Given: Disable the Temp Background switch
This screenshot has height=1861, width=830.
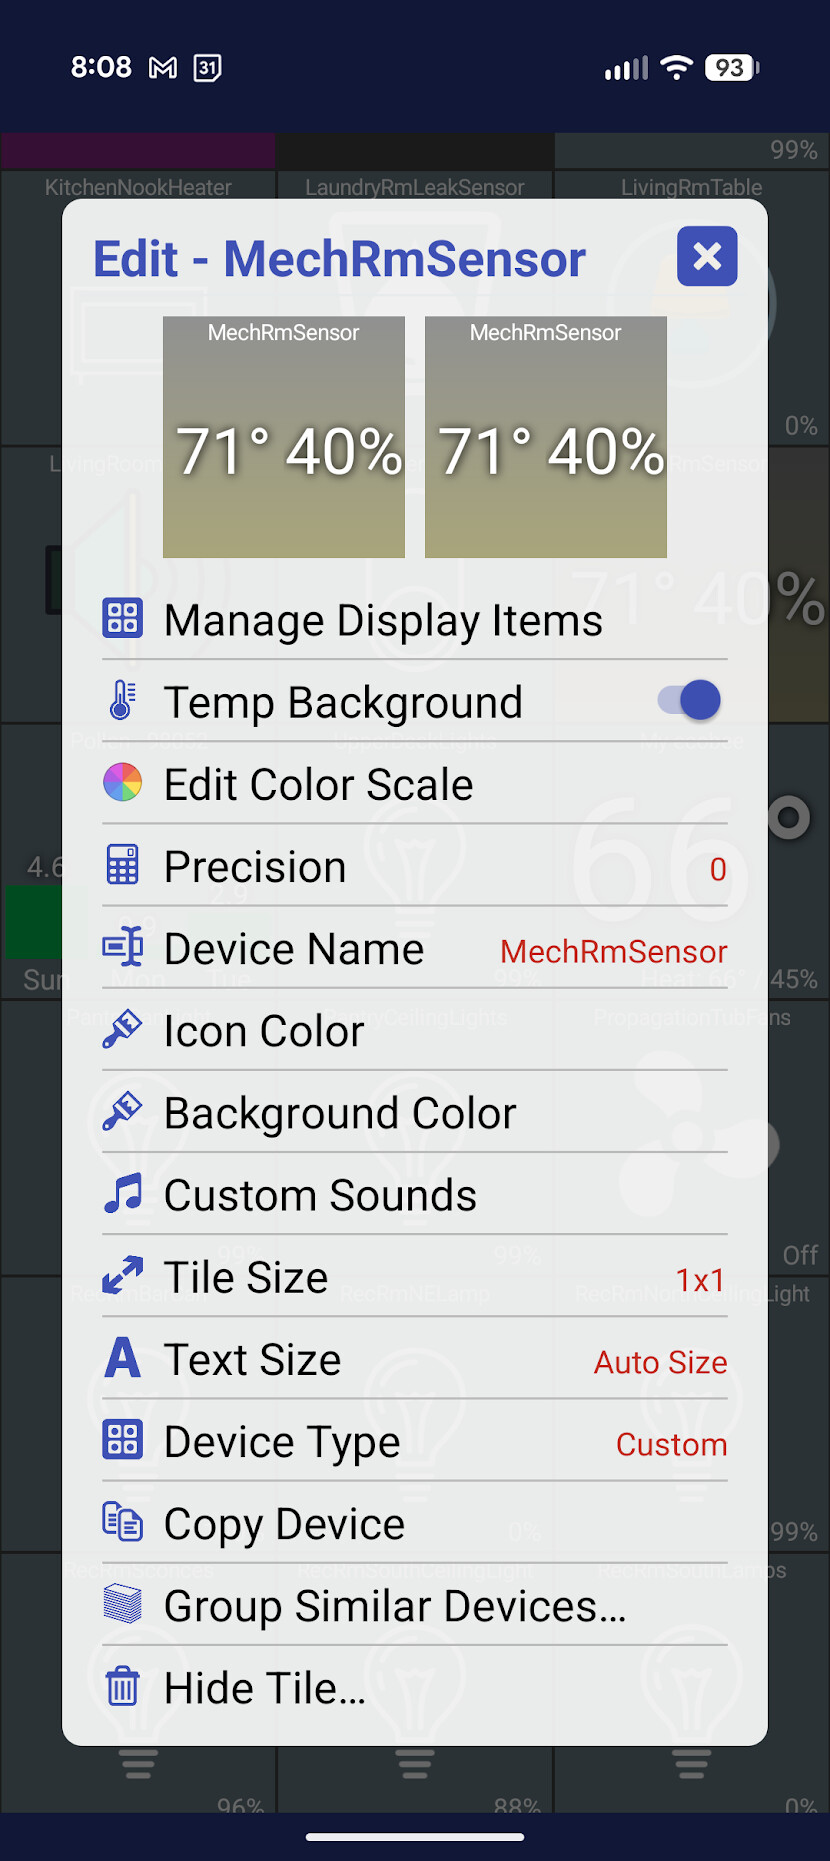Looking at the screenshot, I should (690, 700).
